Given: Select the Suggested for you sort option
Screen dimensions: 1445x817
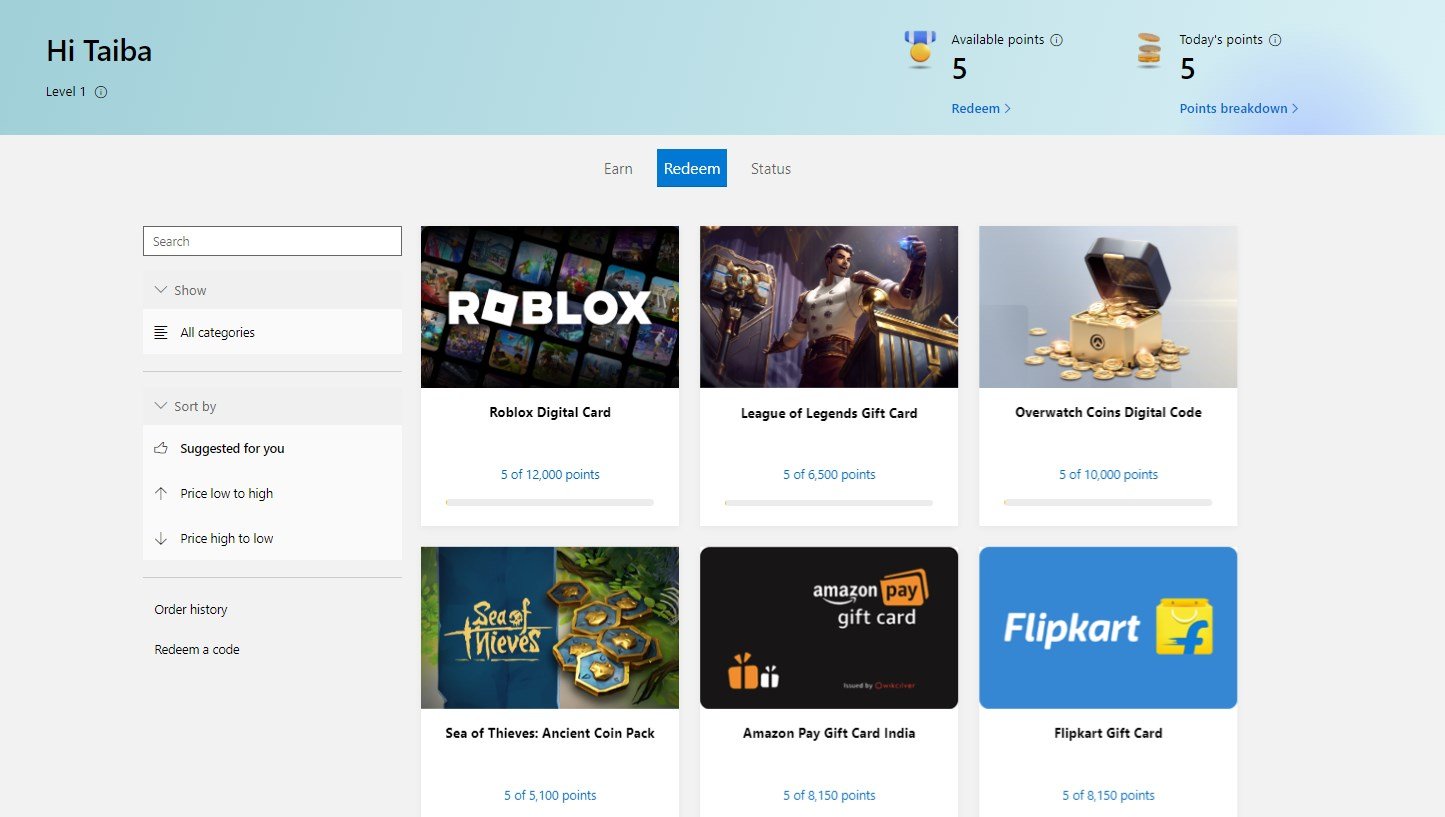Looking at the screenshot, I should coord(231,448).
